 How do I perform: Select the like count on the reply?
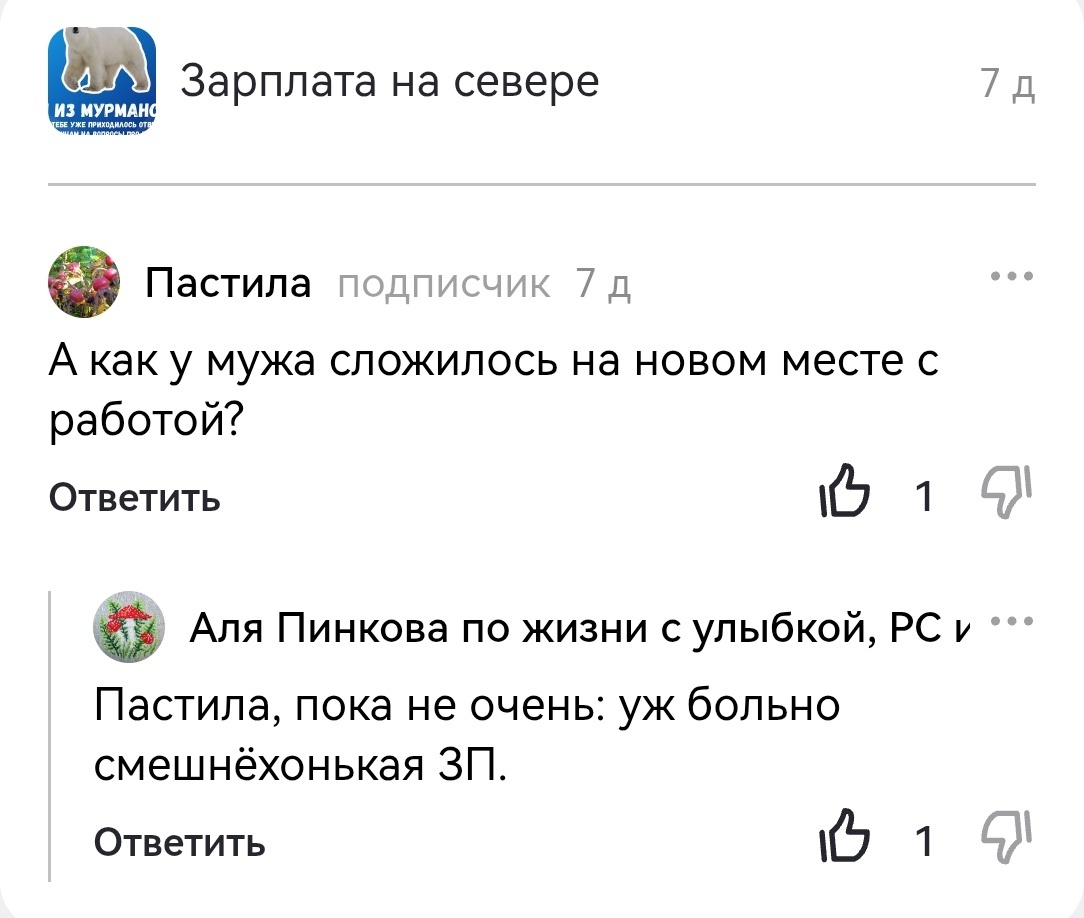tap(924, 838)
